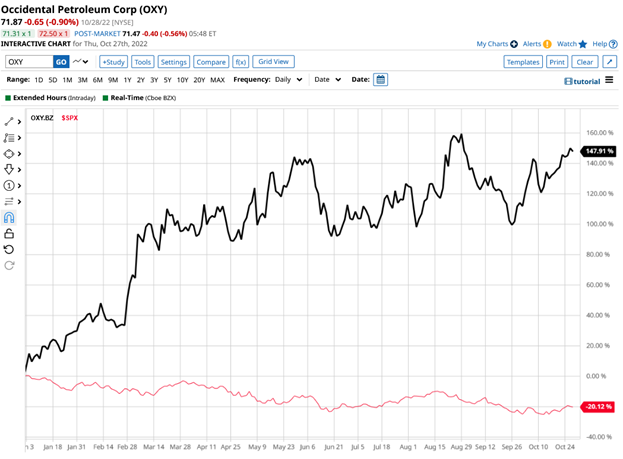Open the My Charts link

[x=496, y=44]
